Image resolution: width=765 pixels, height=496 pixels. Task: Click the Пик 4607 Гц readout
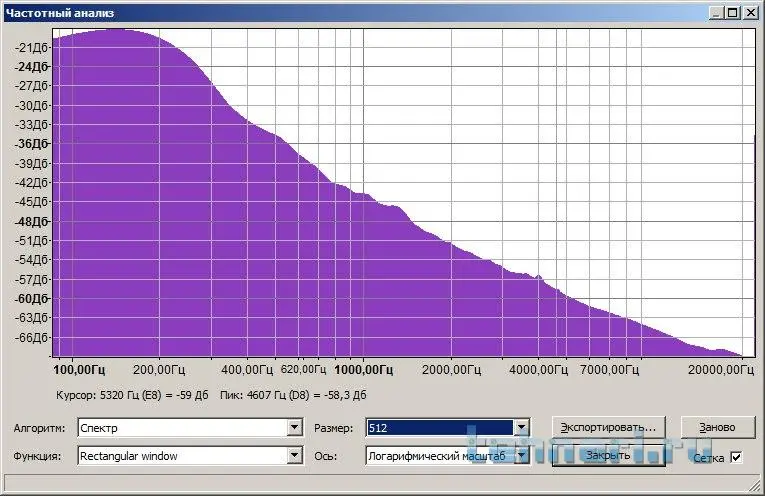click(x=293, y=395)
